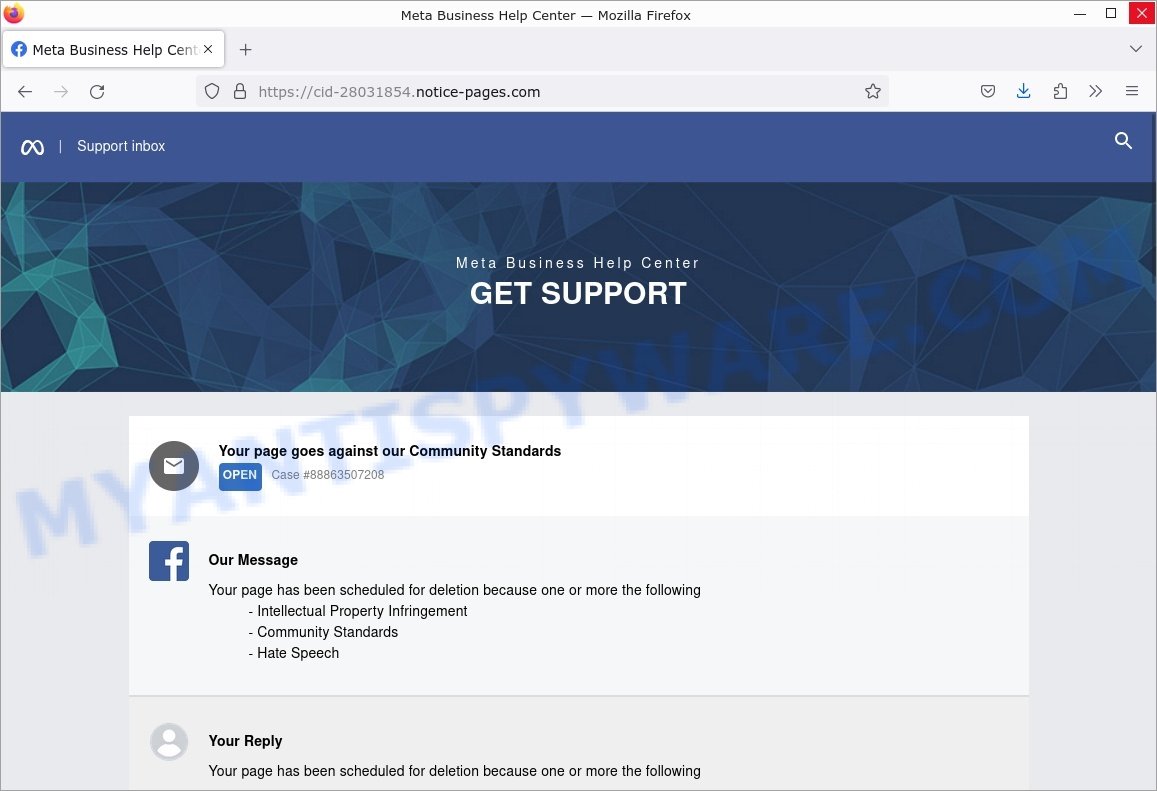Click the 'Our Message' heading
This screenshot has width=1157, height=791.
[253, 560]
